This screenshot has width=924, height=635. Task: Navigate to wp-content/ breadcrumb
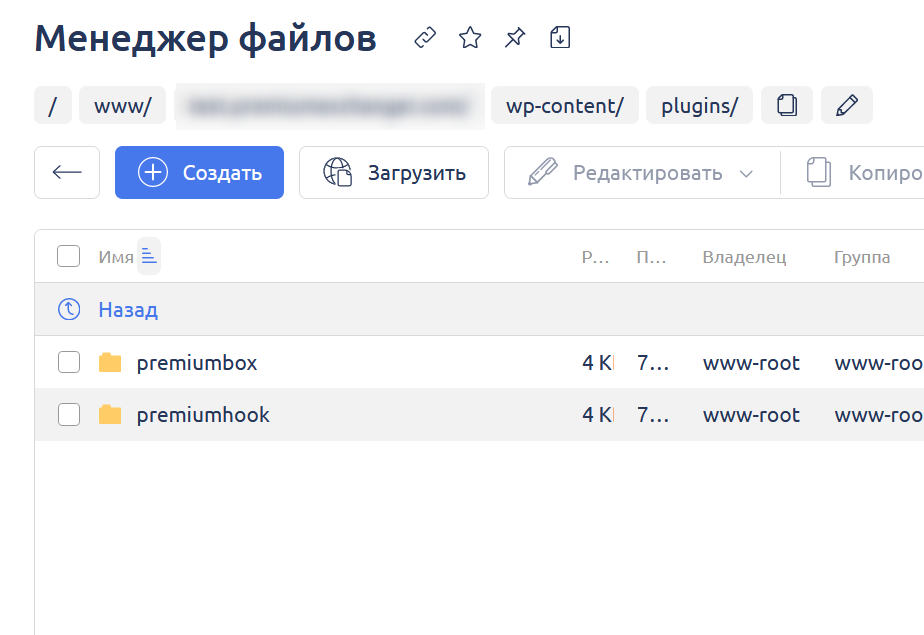(565, 106)
